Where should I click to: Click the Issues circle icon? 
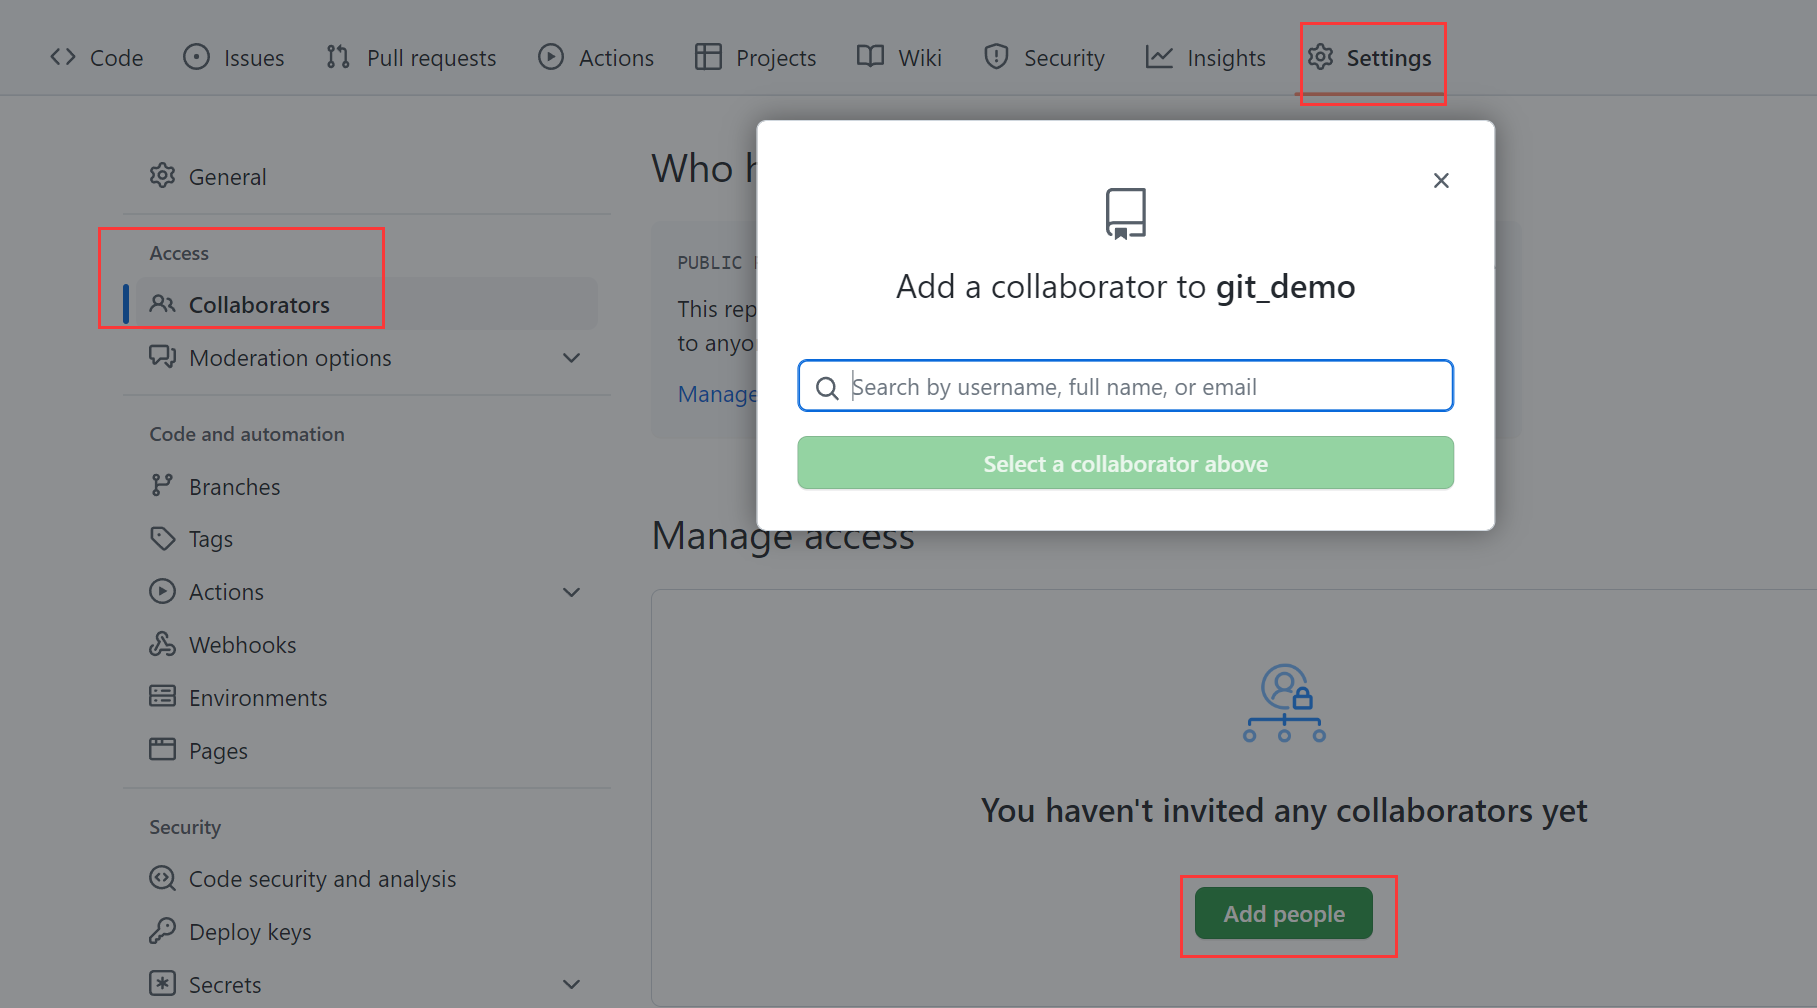tap(197, 57)
